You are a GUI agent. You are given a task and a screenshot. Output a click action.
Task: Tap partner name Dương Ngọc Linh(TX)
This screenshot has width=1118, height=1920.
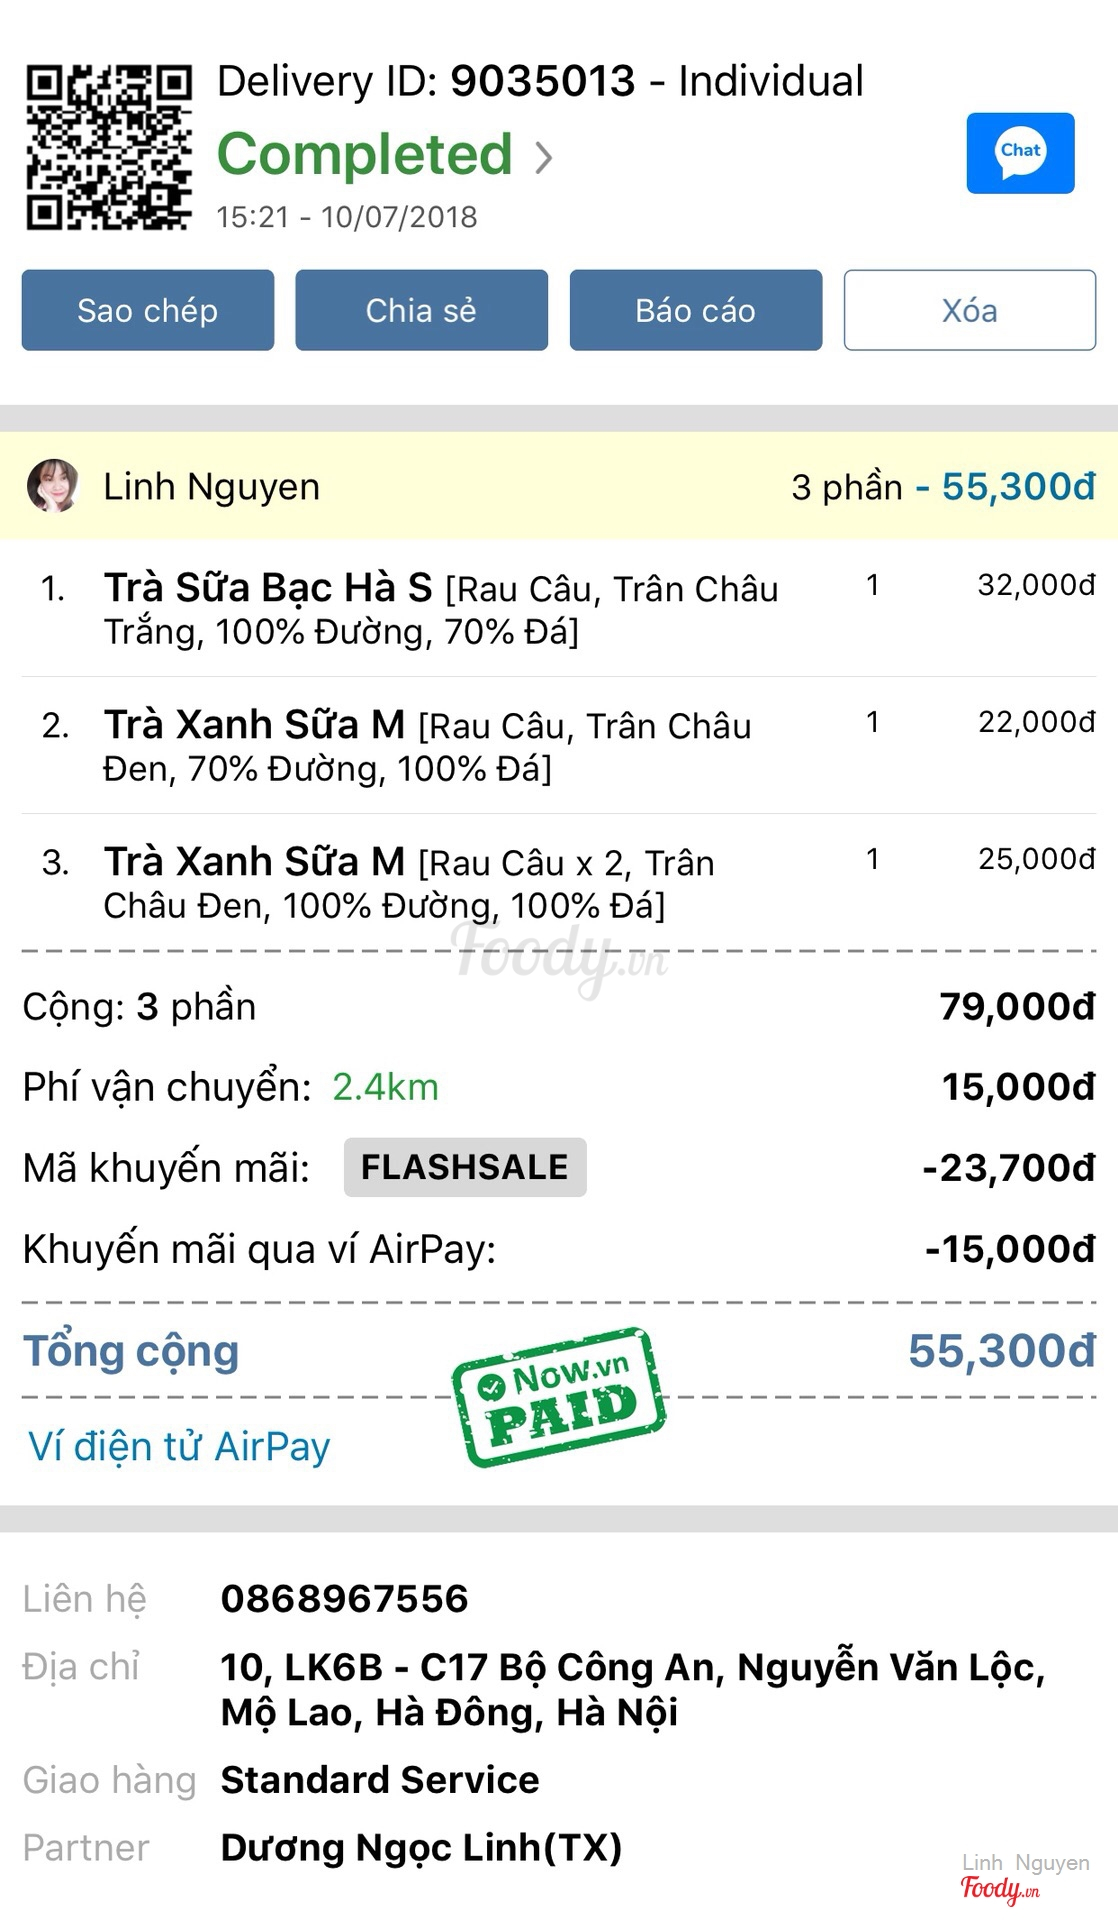pyautogui.click(x=421, y=1847)
